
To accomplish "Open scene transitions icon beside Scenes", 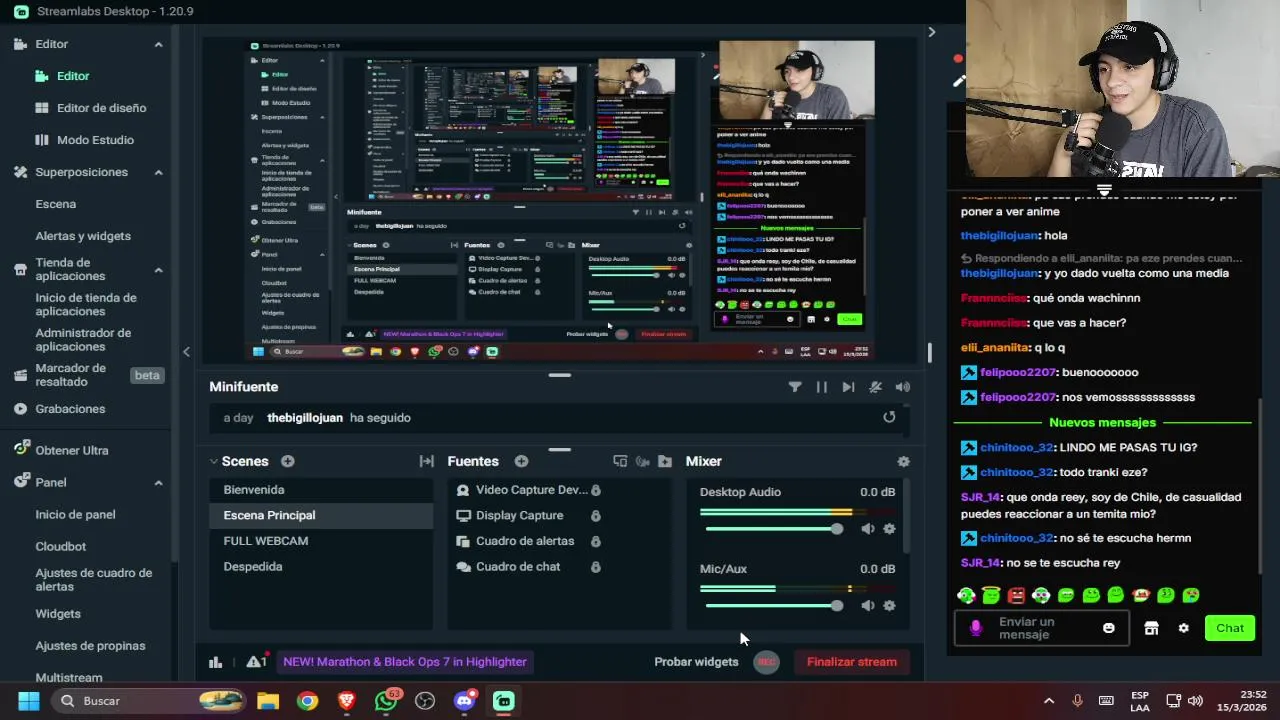I will [x=427, y=461].
